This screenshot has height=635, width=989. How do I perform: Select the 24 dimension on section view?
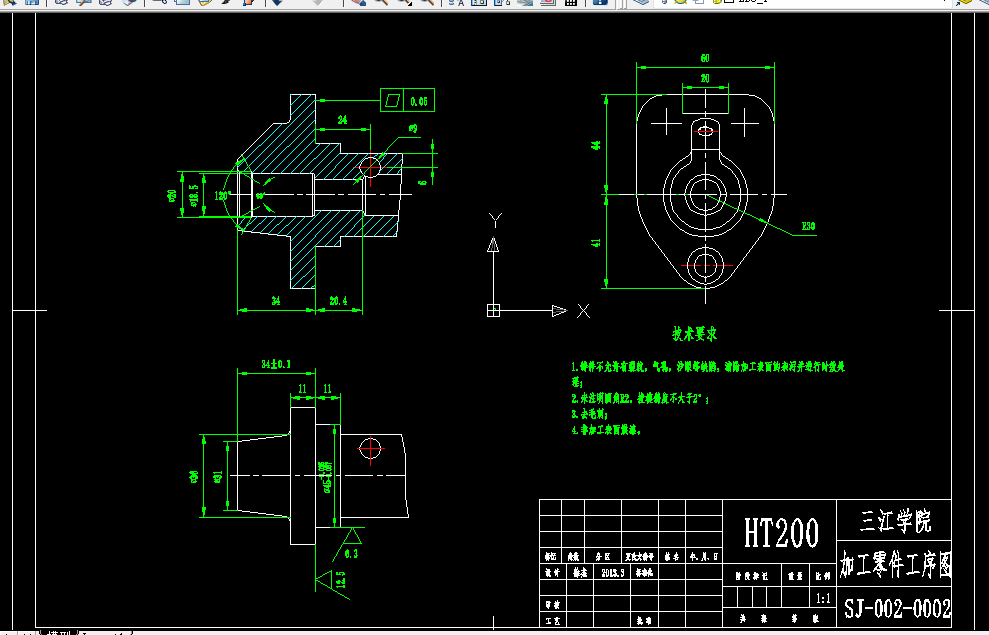(342, 120)
